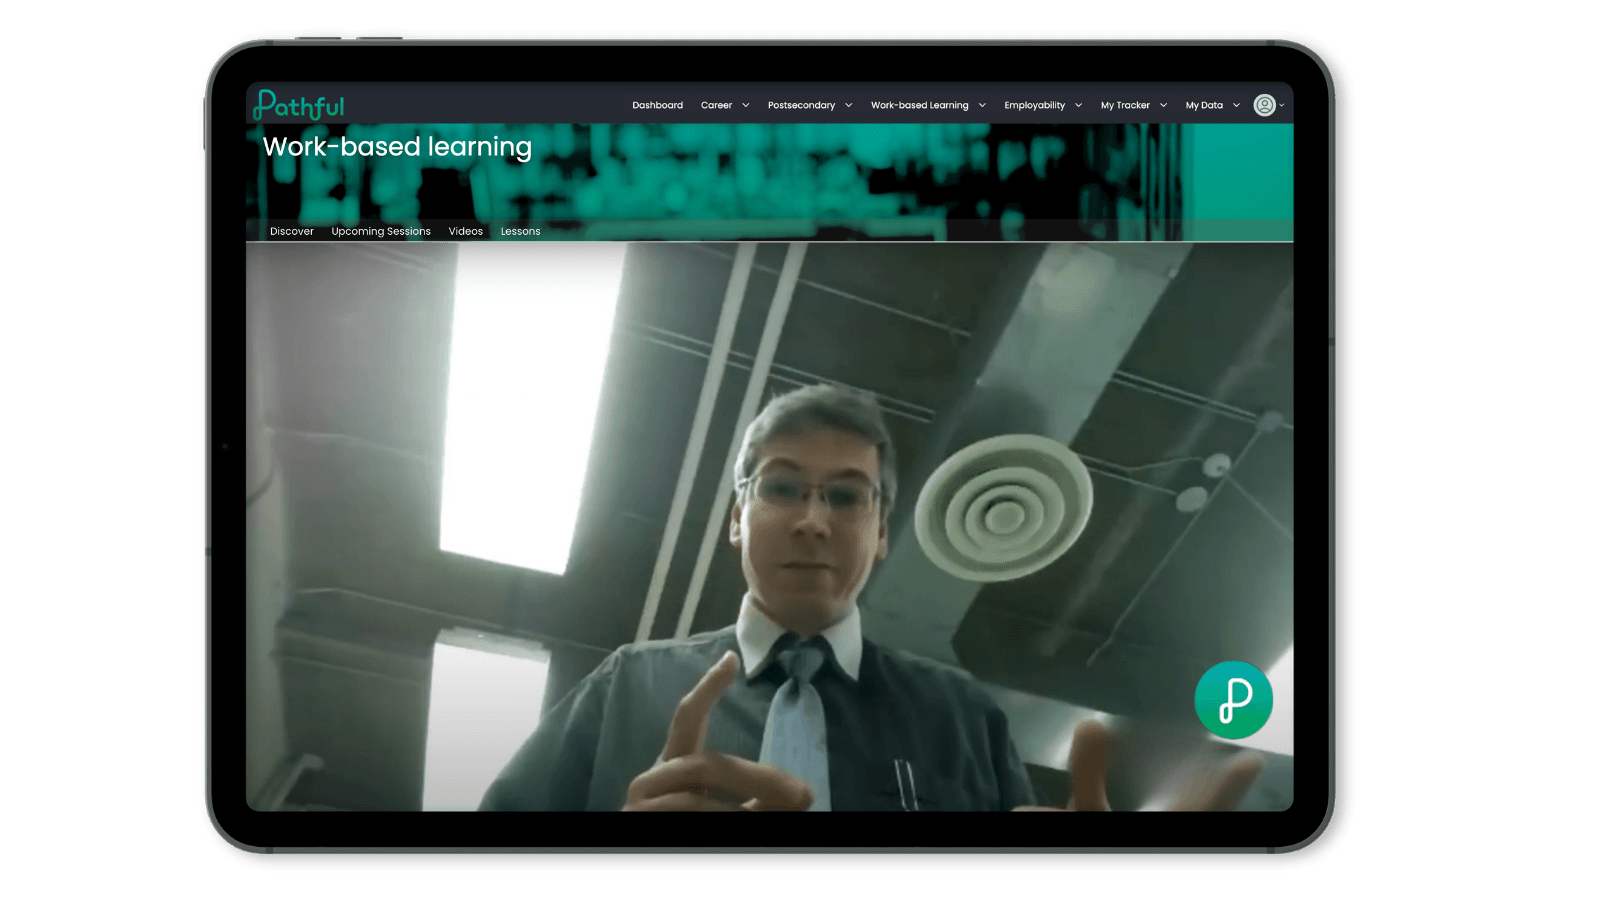Open the My Data menu
Viewport: 1600px width, 900px height.
1204,105
